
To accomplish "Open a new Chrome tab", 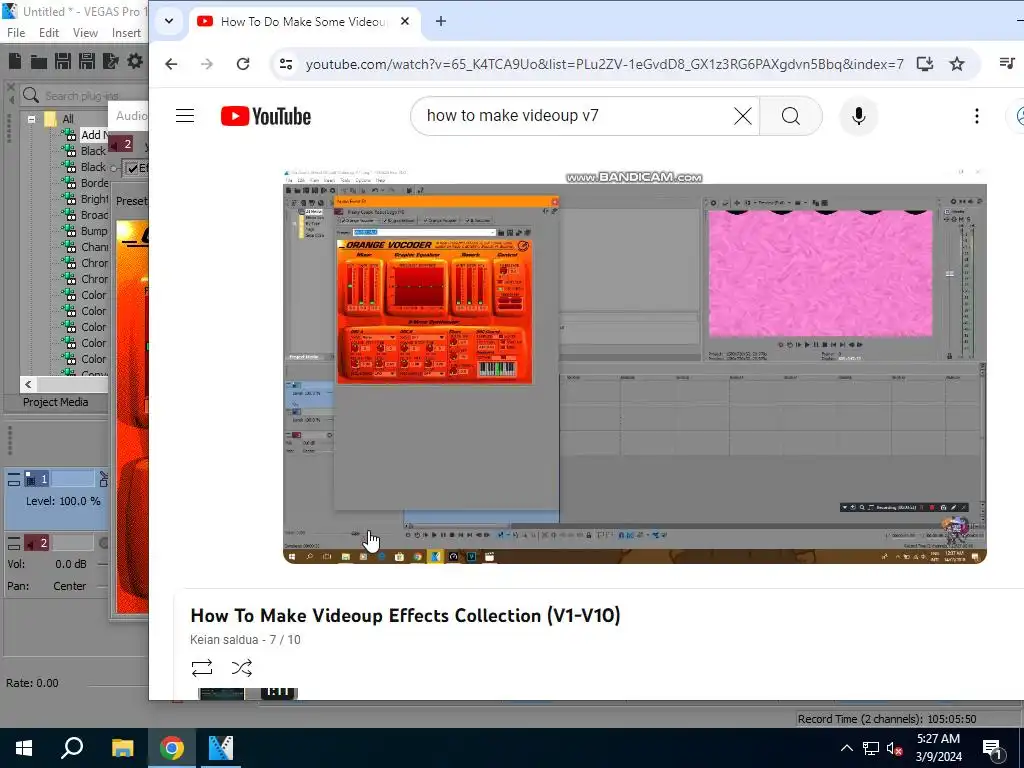I will pos(441,22).
